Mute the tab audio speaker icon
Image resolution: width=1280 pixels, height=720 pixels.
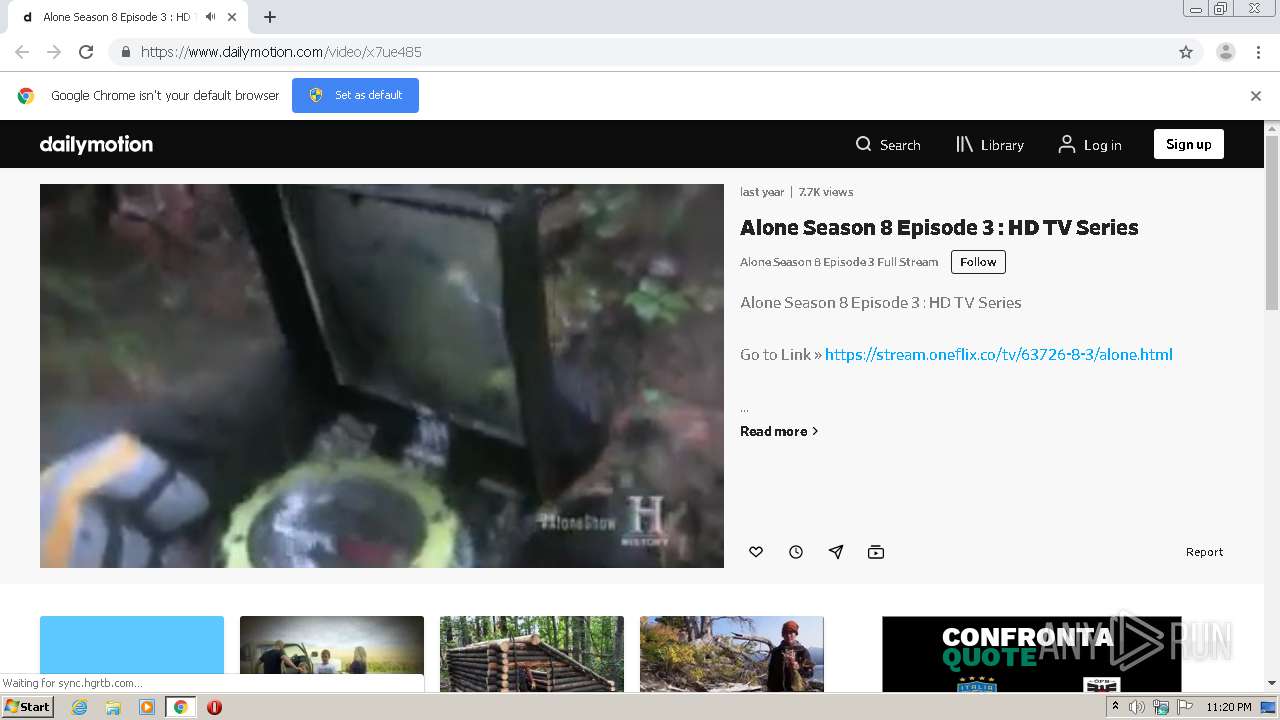(x=210, y=17)
